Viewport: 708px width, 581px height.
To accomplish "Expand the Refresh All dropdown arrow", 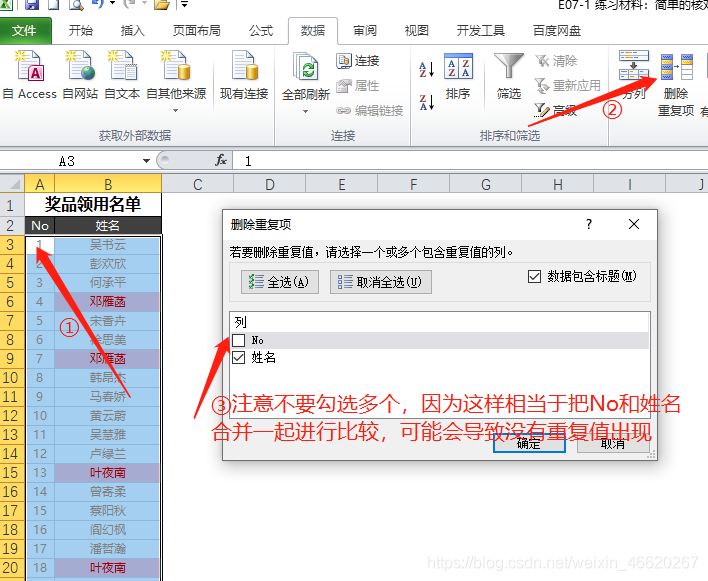I will (306, 111).
